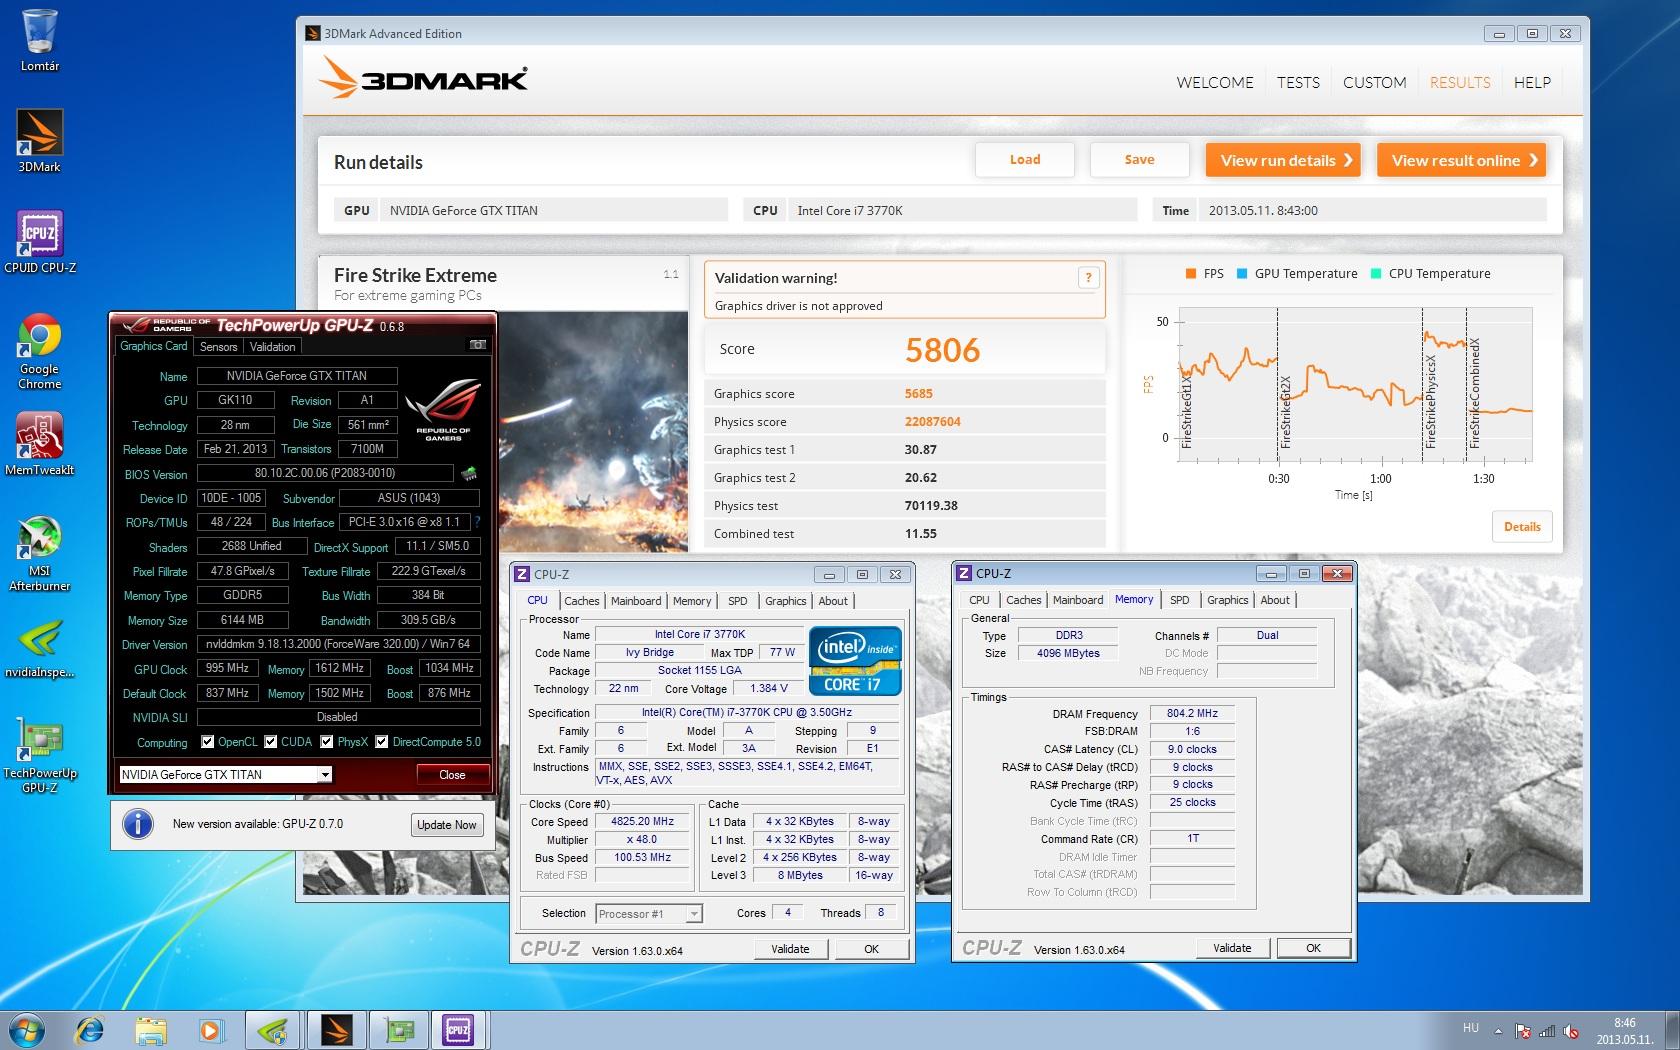The image size is (1680, 1050).
Task: Click the Action Center flag in the tray
Action: pyautogui.click(x=1523, y=1031)
